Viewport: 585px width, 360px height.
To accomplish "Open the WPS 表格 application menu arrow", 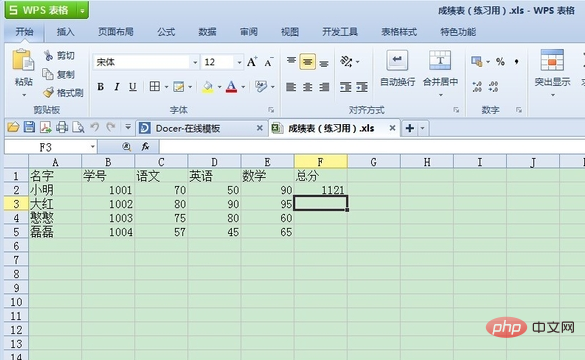I will (x=82, y=11).
